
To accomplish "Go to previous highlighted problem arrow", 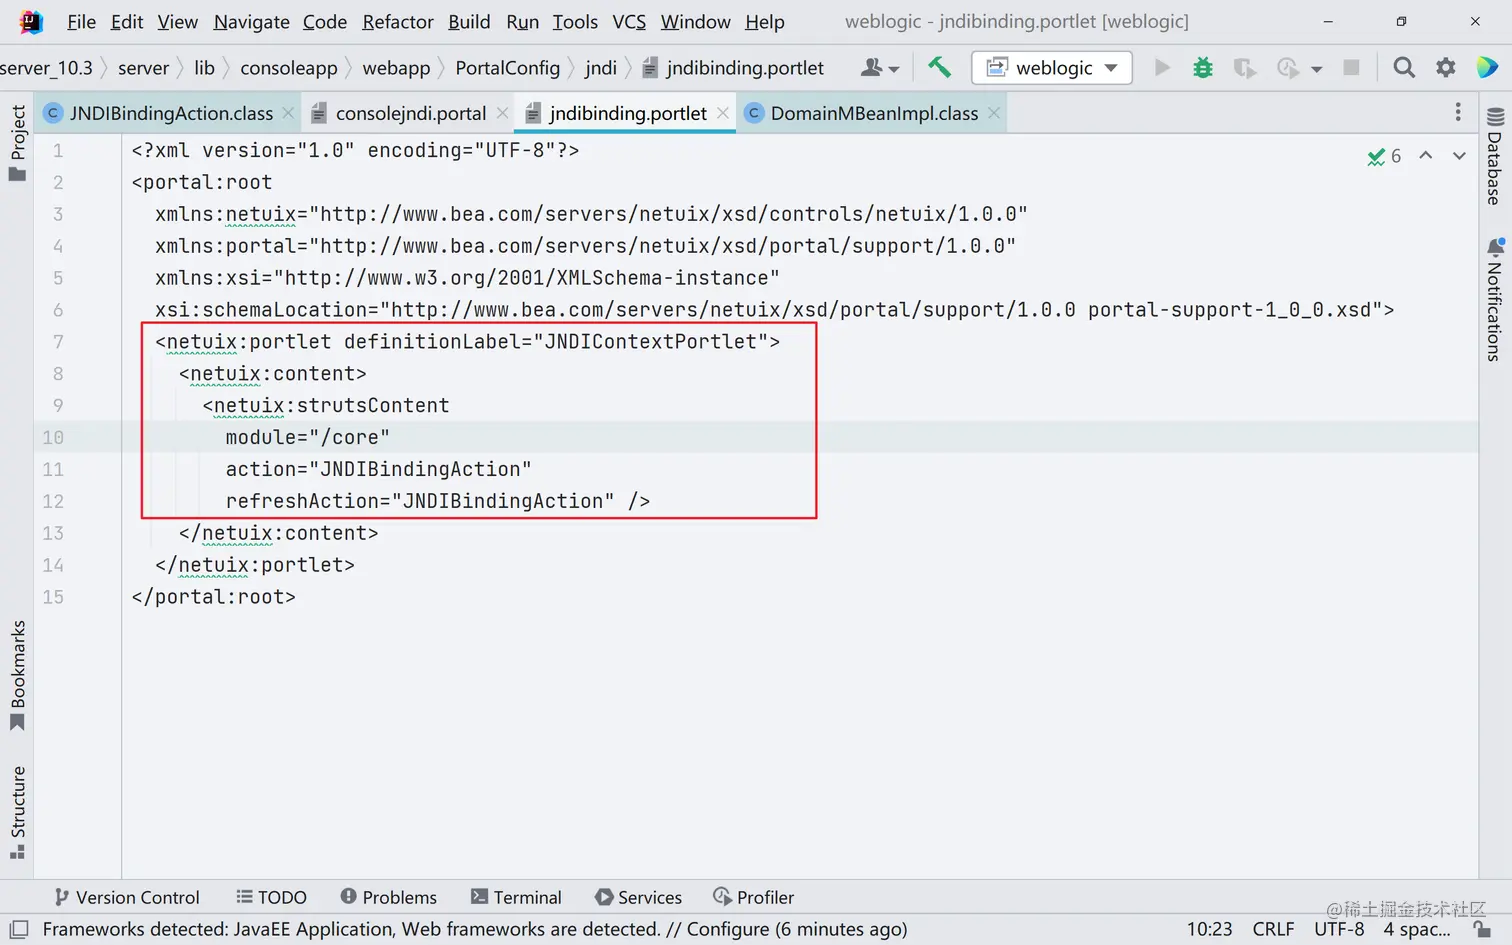I will click(x=1426, y=156).
